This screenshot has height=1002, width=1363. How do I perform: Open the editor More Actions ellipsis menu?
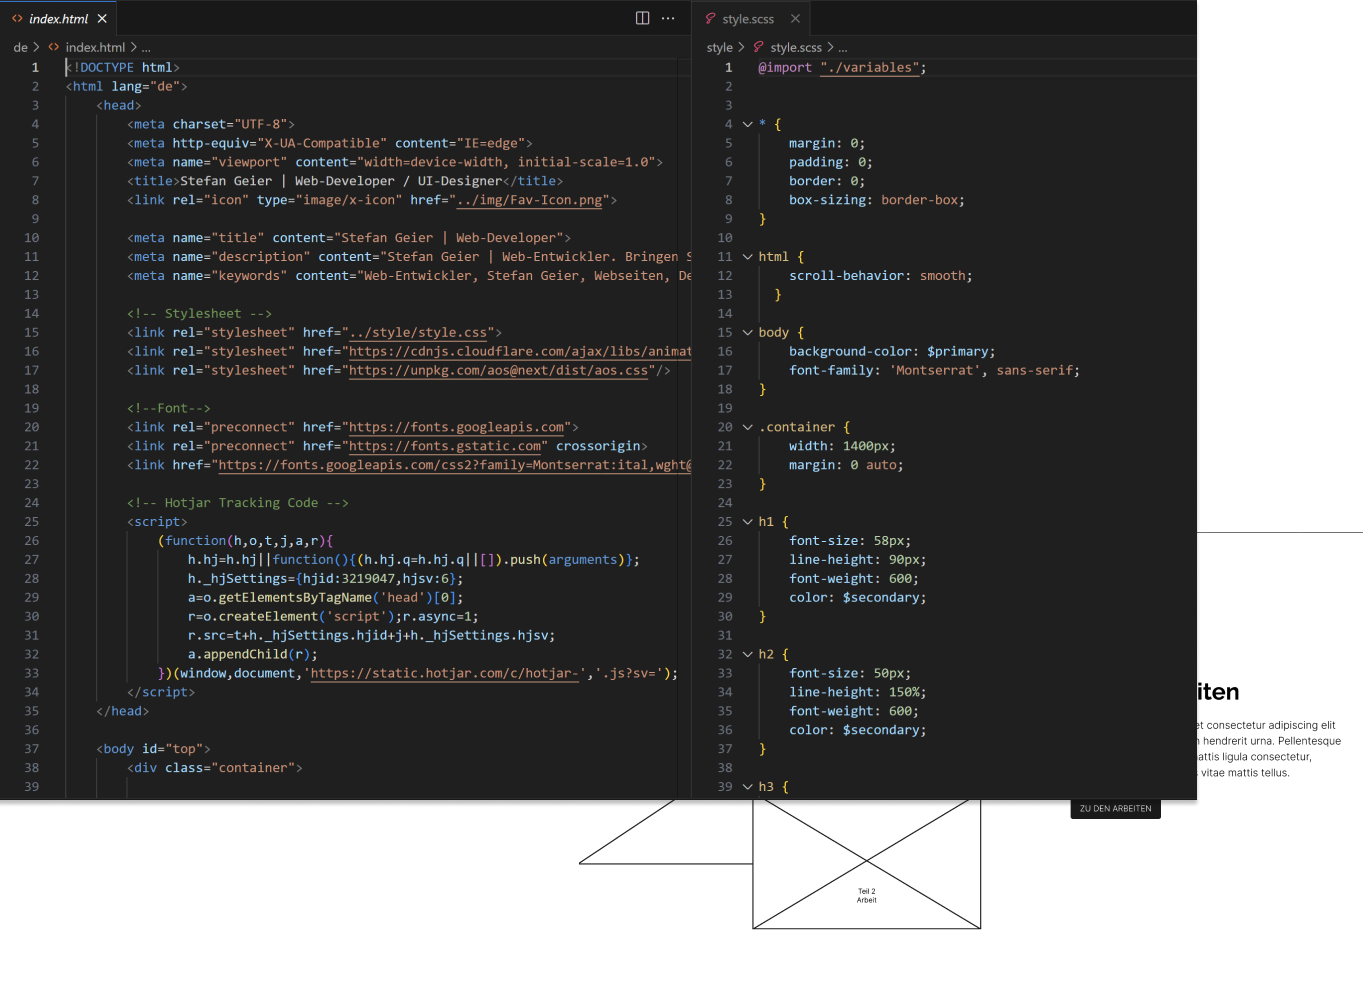(668, 18)
